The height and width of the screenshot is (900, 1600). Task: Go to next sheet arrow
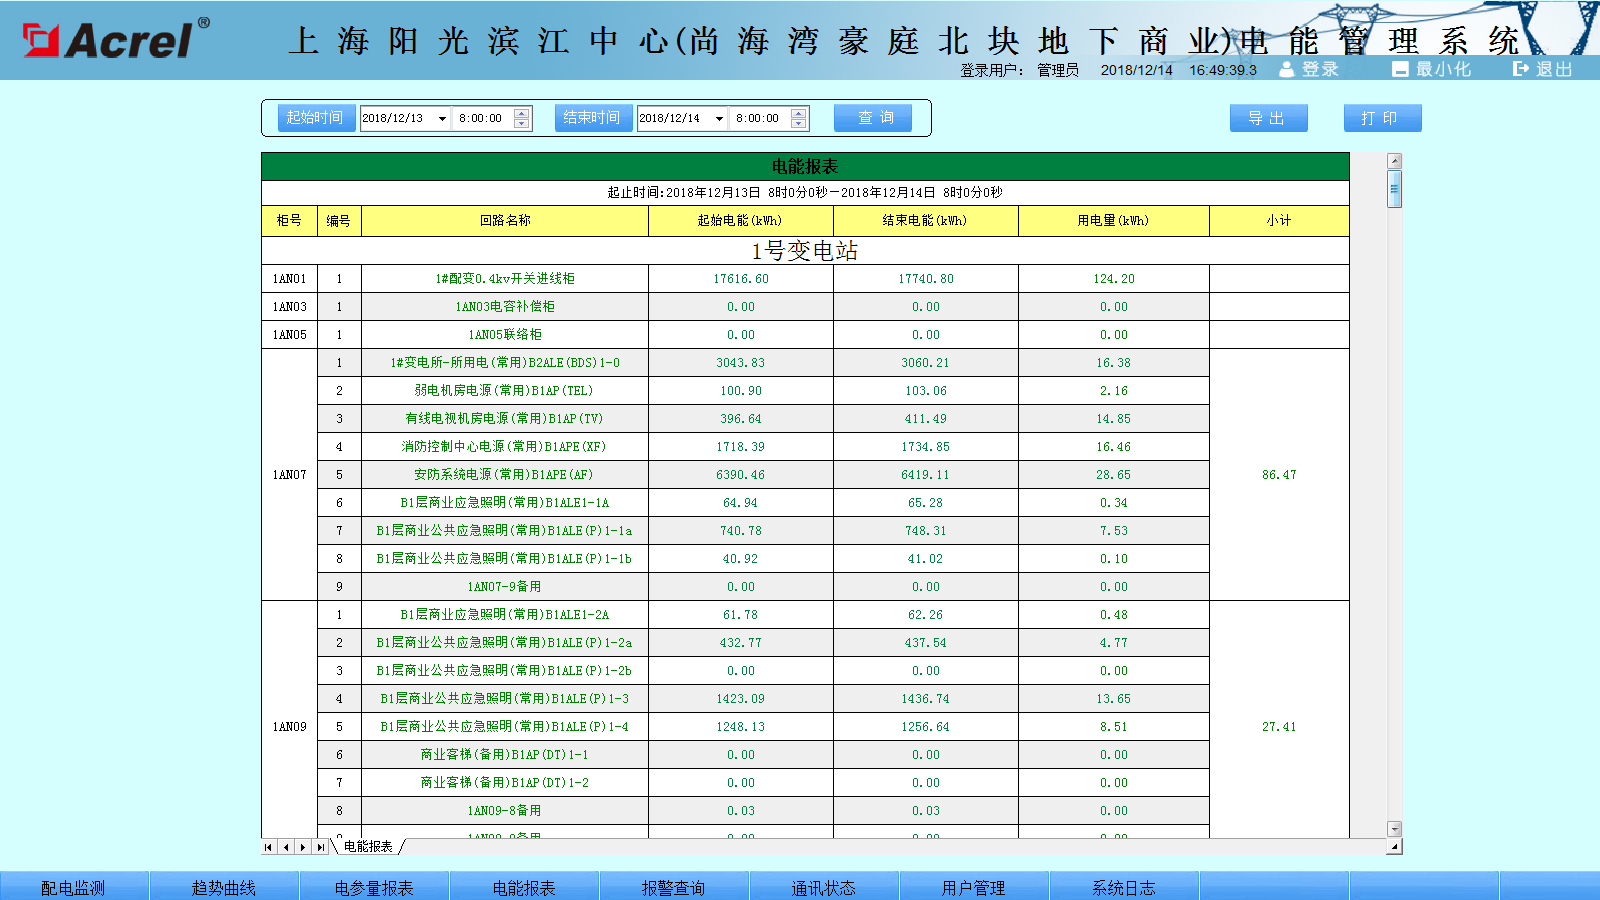point(303,847)
